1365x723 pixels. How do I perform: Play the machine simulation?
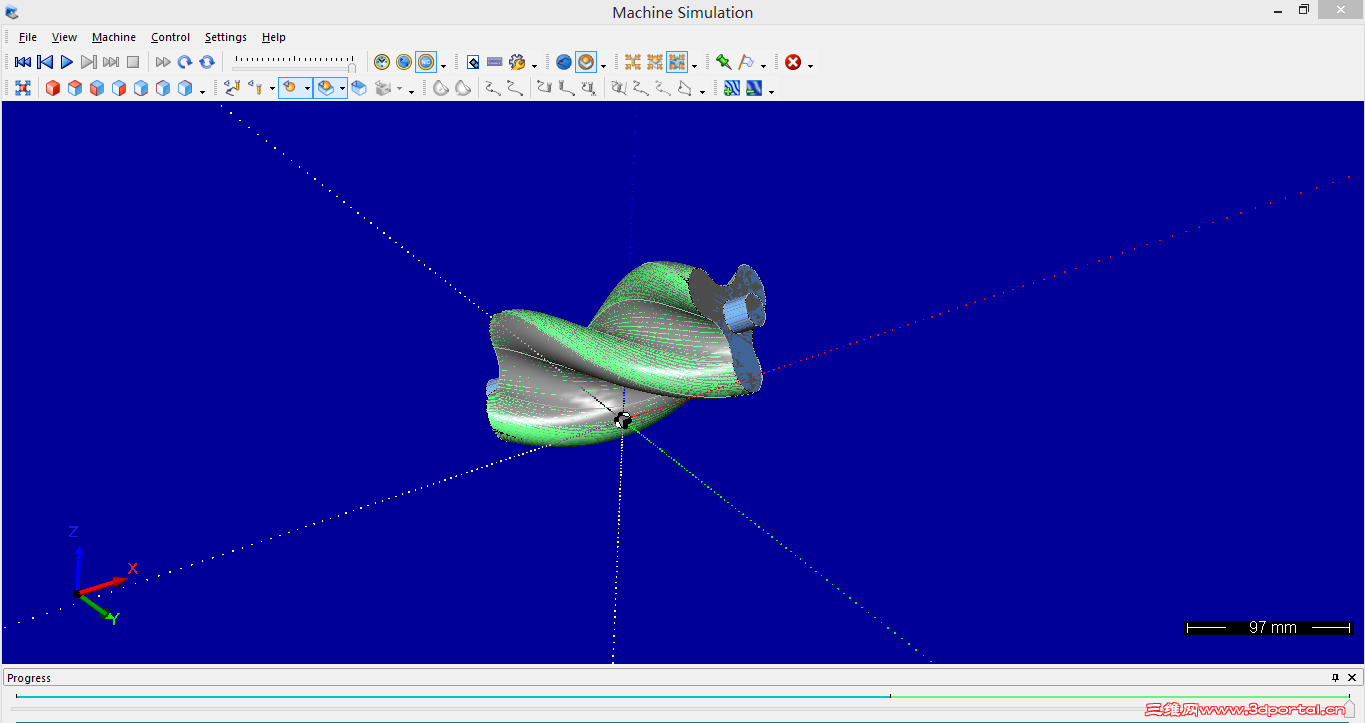point(67,62)
